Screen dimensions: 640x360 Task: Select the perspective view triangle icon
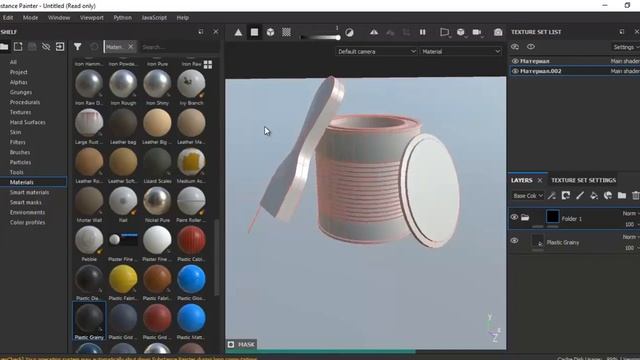pyautogui.click(x=238, y=32)
